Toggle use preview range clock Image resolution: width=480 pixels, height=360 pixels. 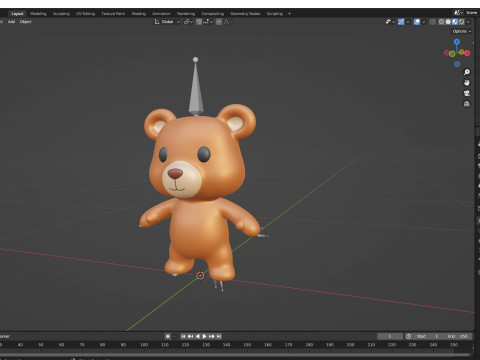(x=408, y=336)
